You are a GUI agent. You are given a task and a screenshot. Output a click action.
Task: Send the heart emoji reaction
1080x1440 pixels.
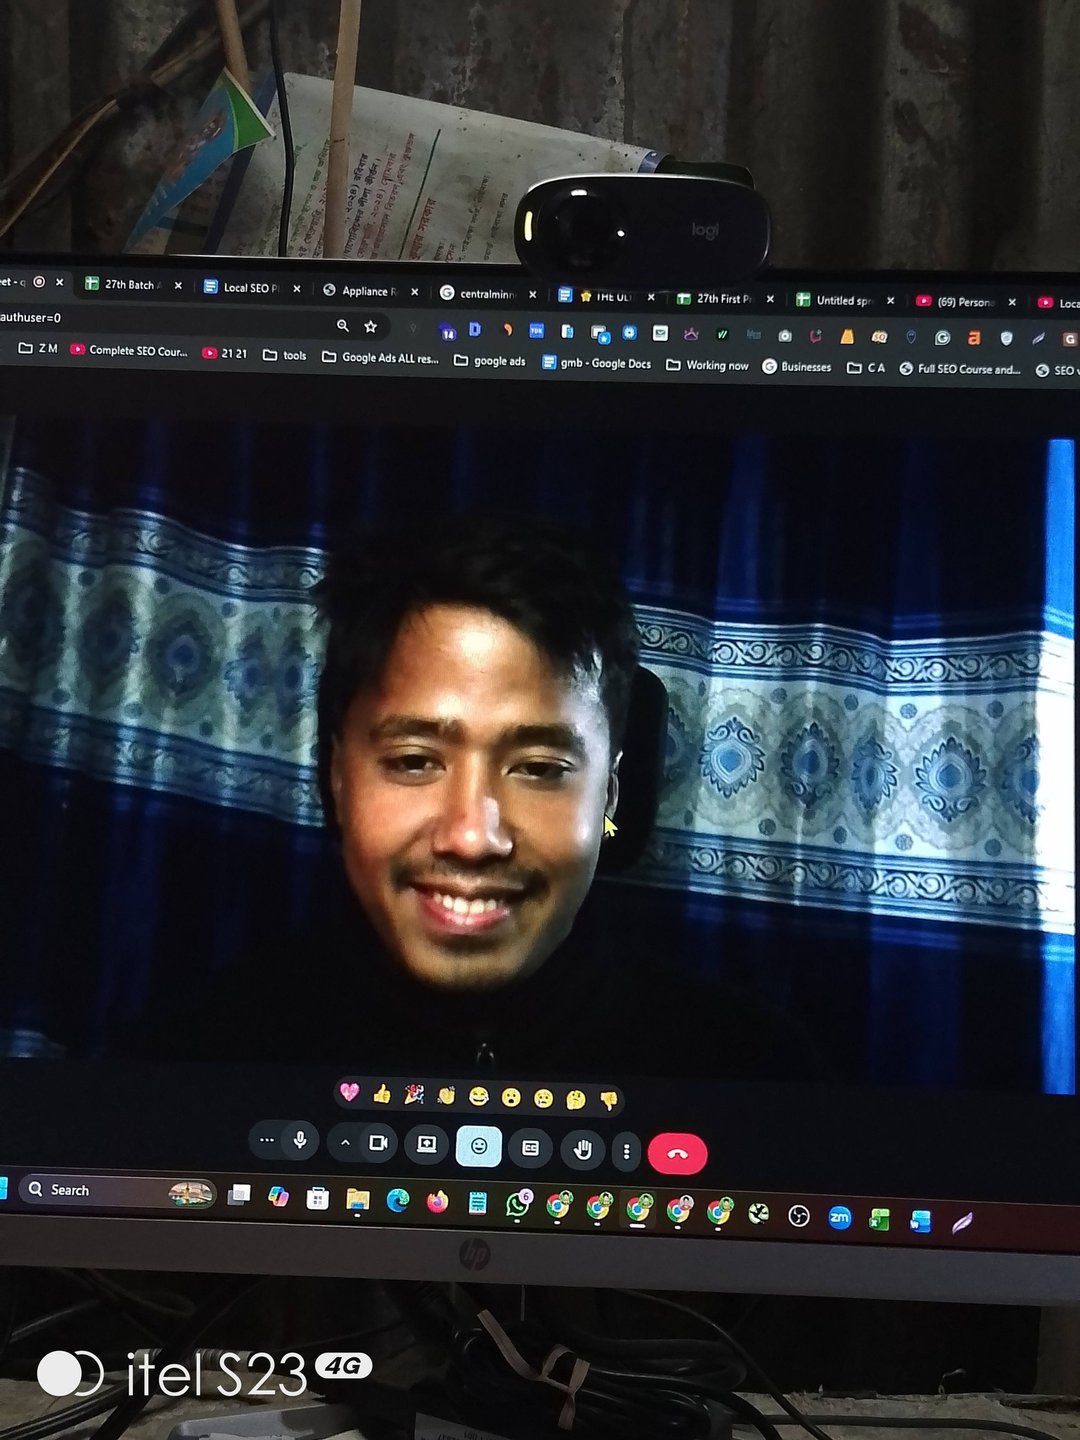[x=349, y=1092]
